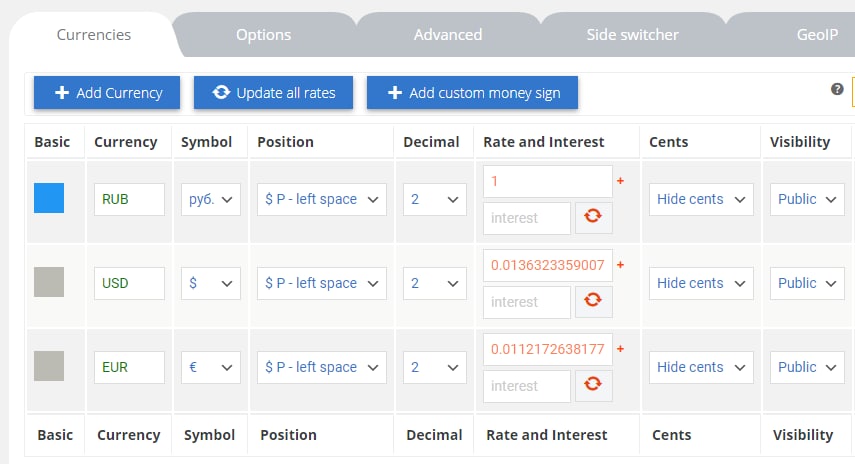855x464 pixels.
Task: Open the Side switcher tab
Action: pos(633,35)
